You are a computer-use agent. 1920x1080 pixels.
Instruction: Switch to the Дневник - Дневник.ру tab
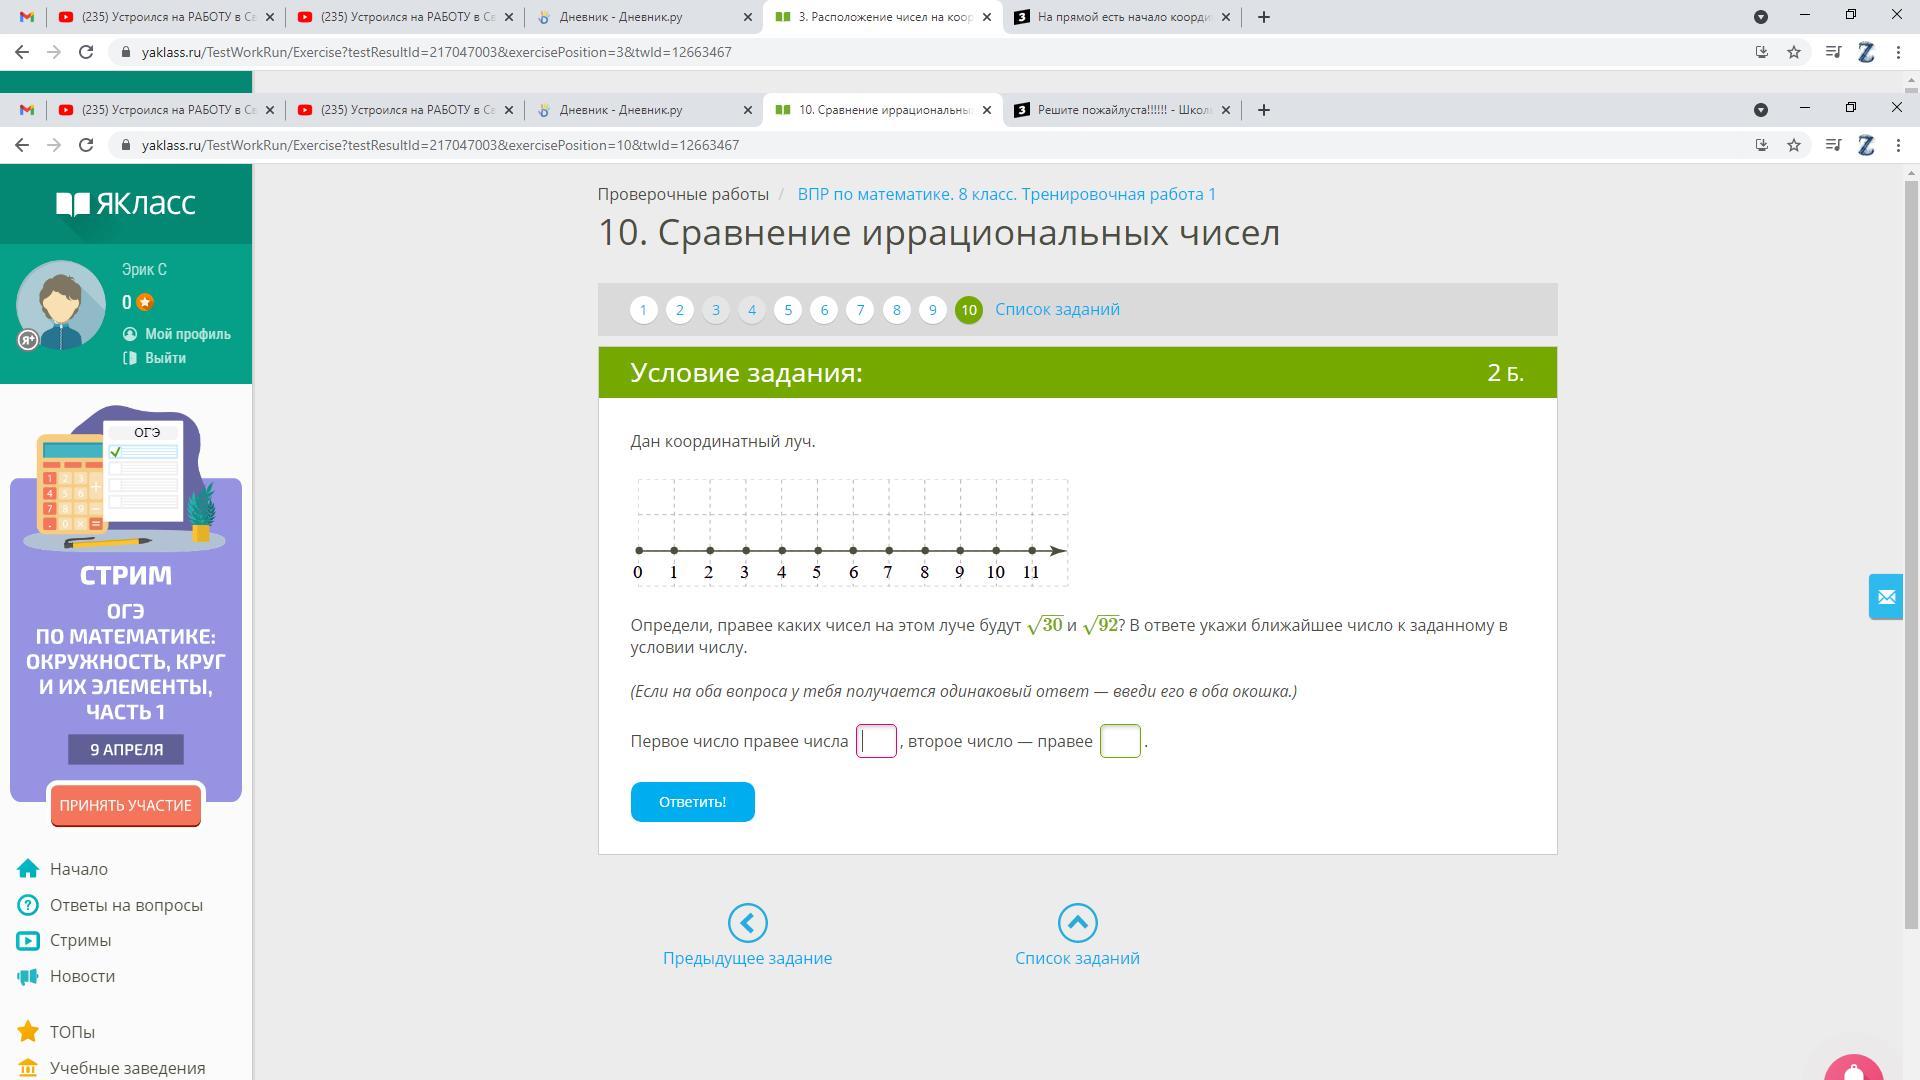pyautogui.click(x=621, y=109)
